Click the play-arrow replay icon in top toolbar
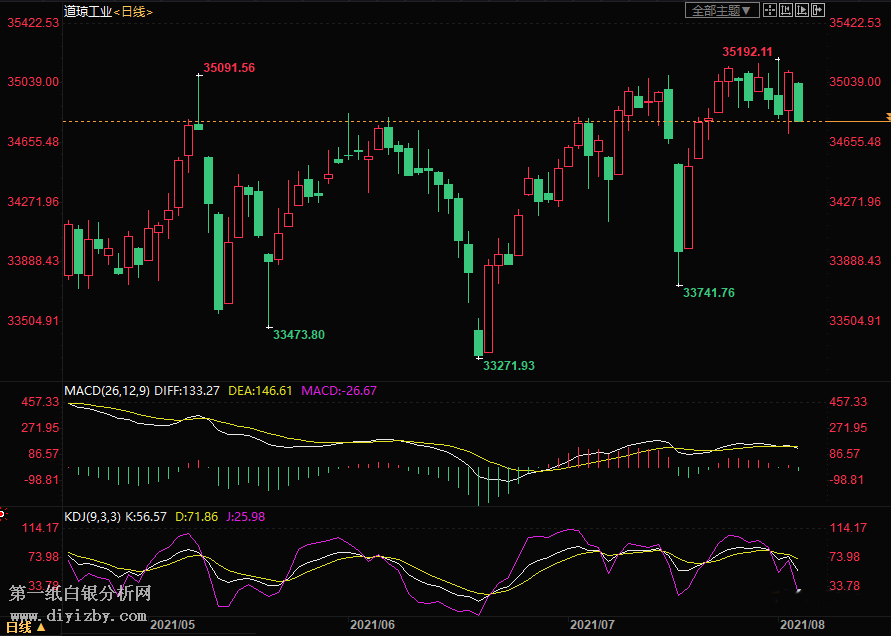Image resolution: width=891 pixels, height=636 pixels. (x=802, y=10)
